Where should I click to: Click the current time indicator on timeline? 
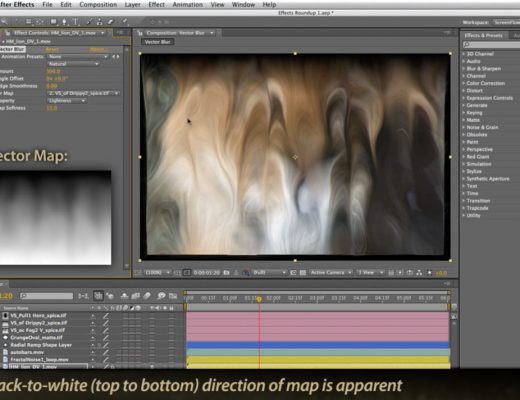tap(259, 299)
